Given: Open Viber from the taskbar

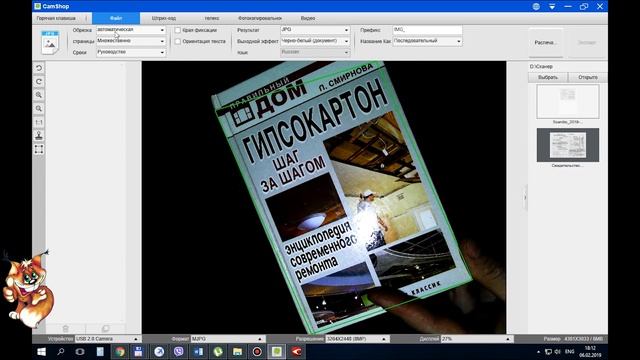Looking at the screenshot, I should tap(178, 351).
